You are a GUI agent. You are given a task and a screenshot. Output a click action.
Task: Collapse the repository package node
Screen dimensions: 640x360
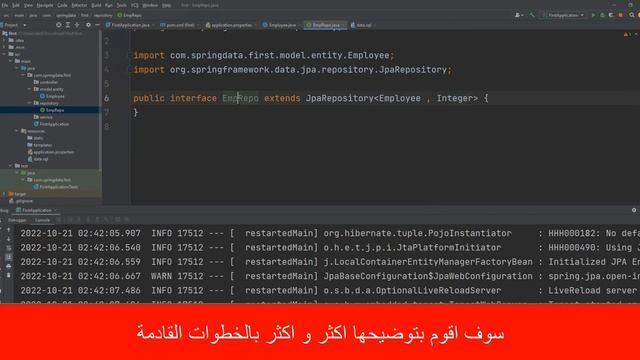click(x=29, y=103)
